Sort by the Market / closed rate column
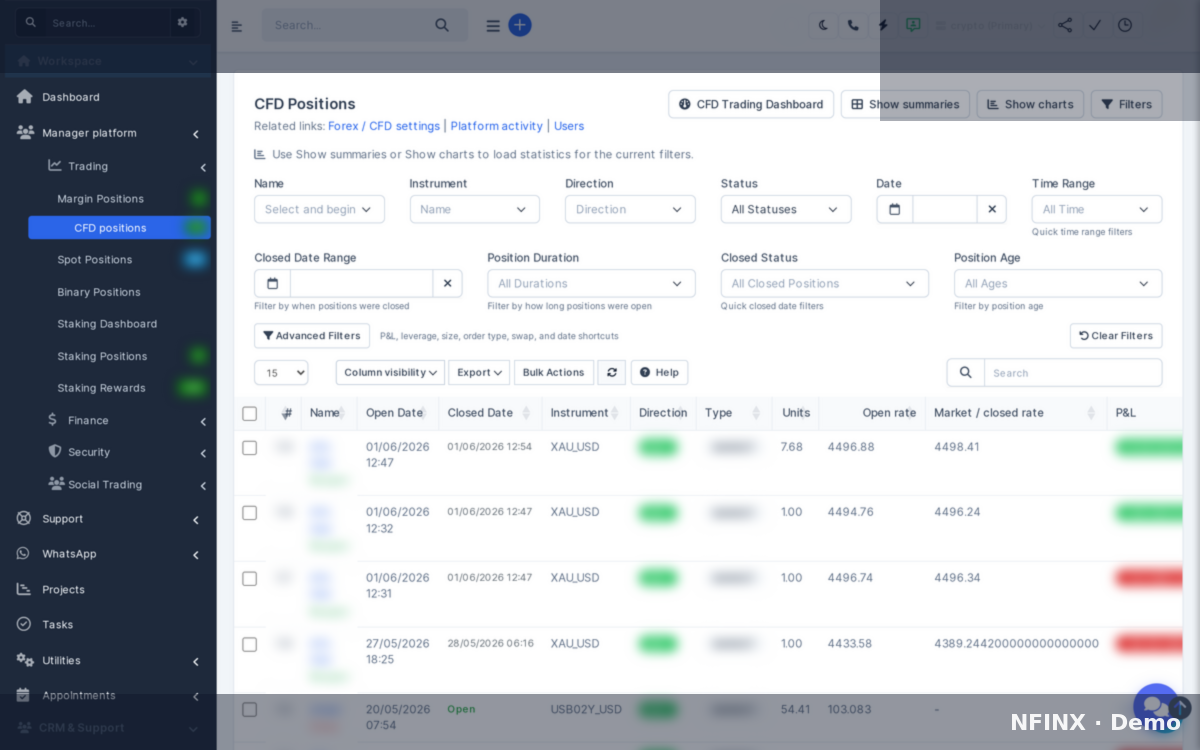The width and height of the screenshot is (1200, 750). [x=1016, y=413]
